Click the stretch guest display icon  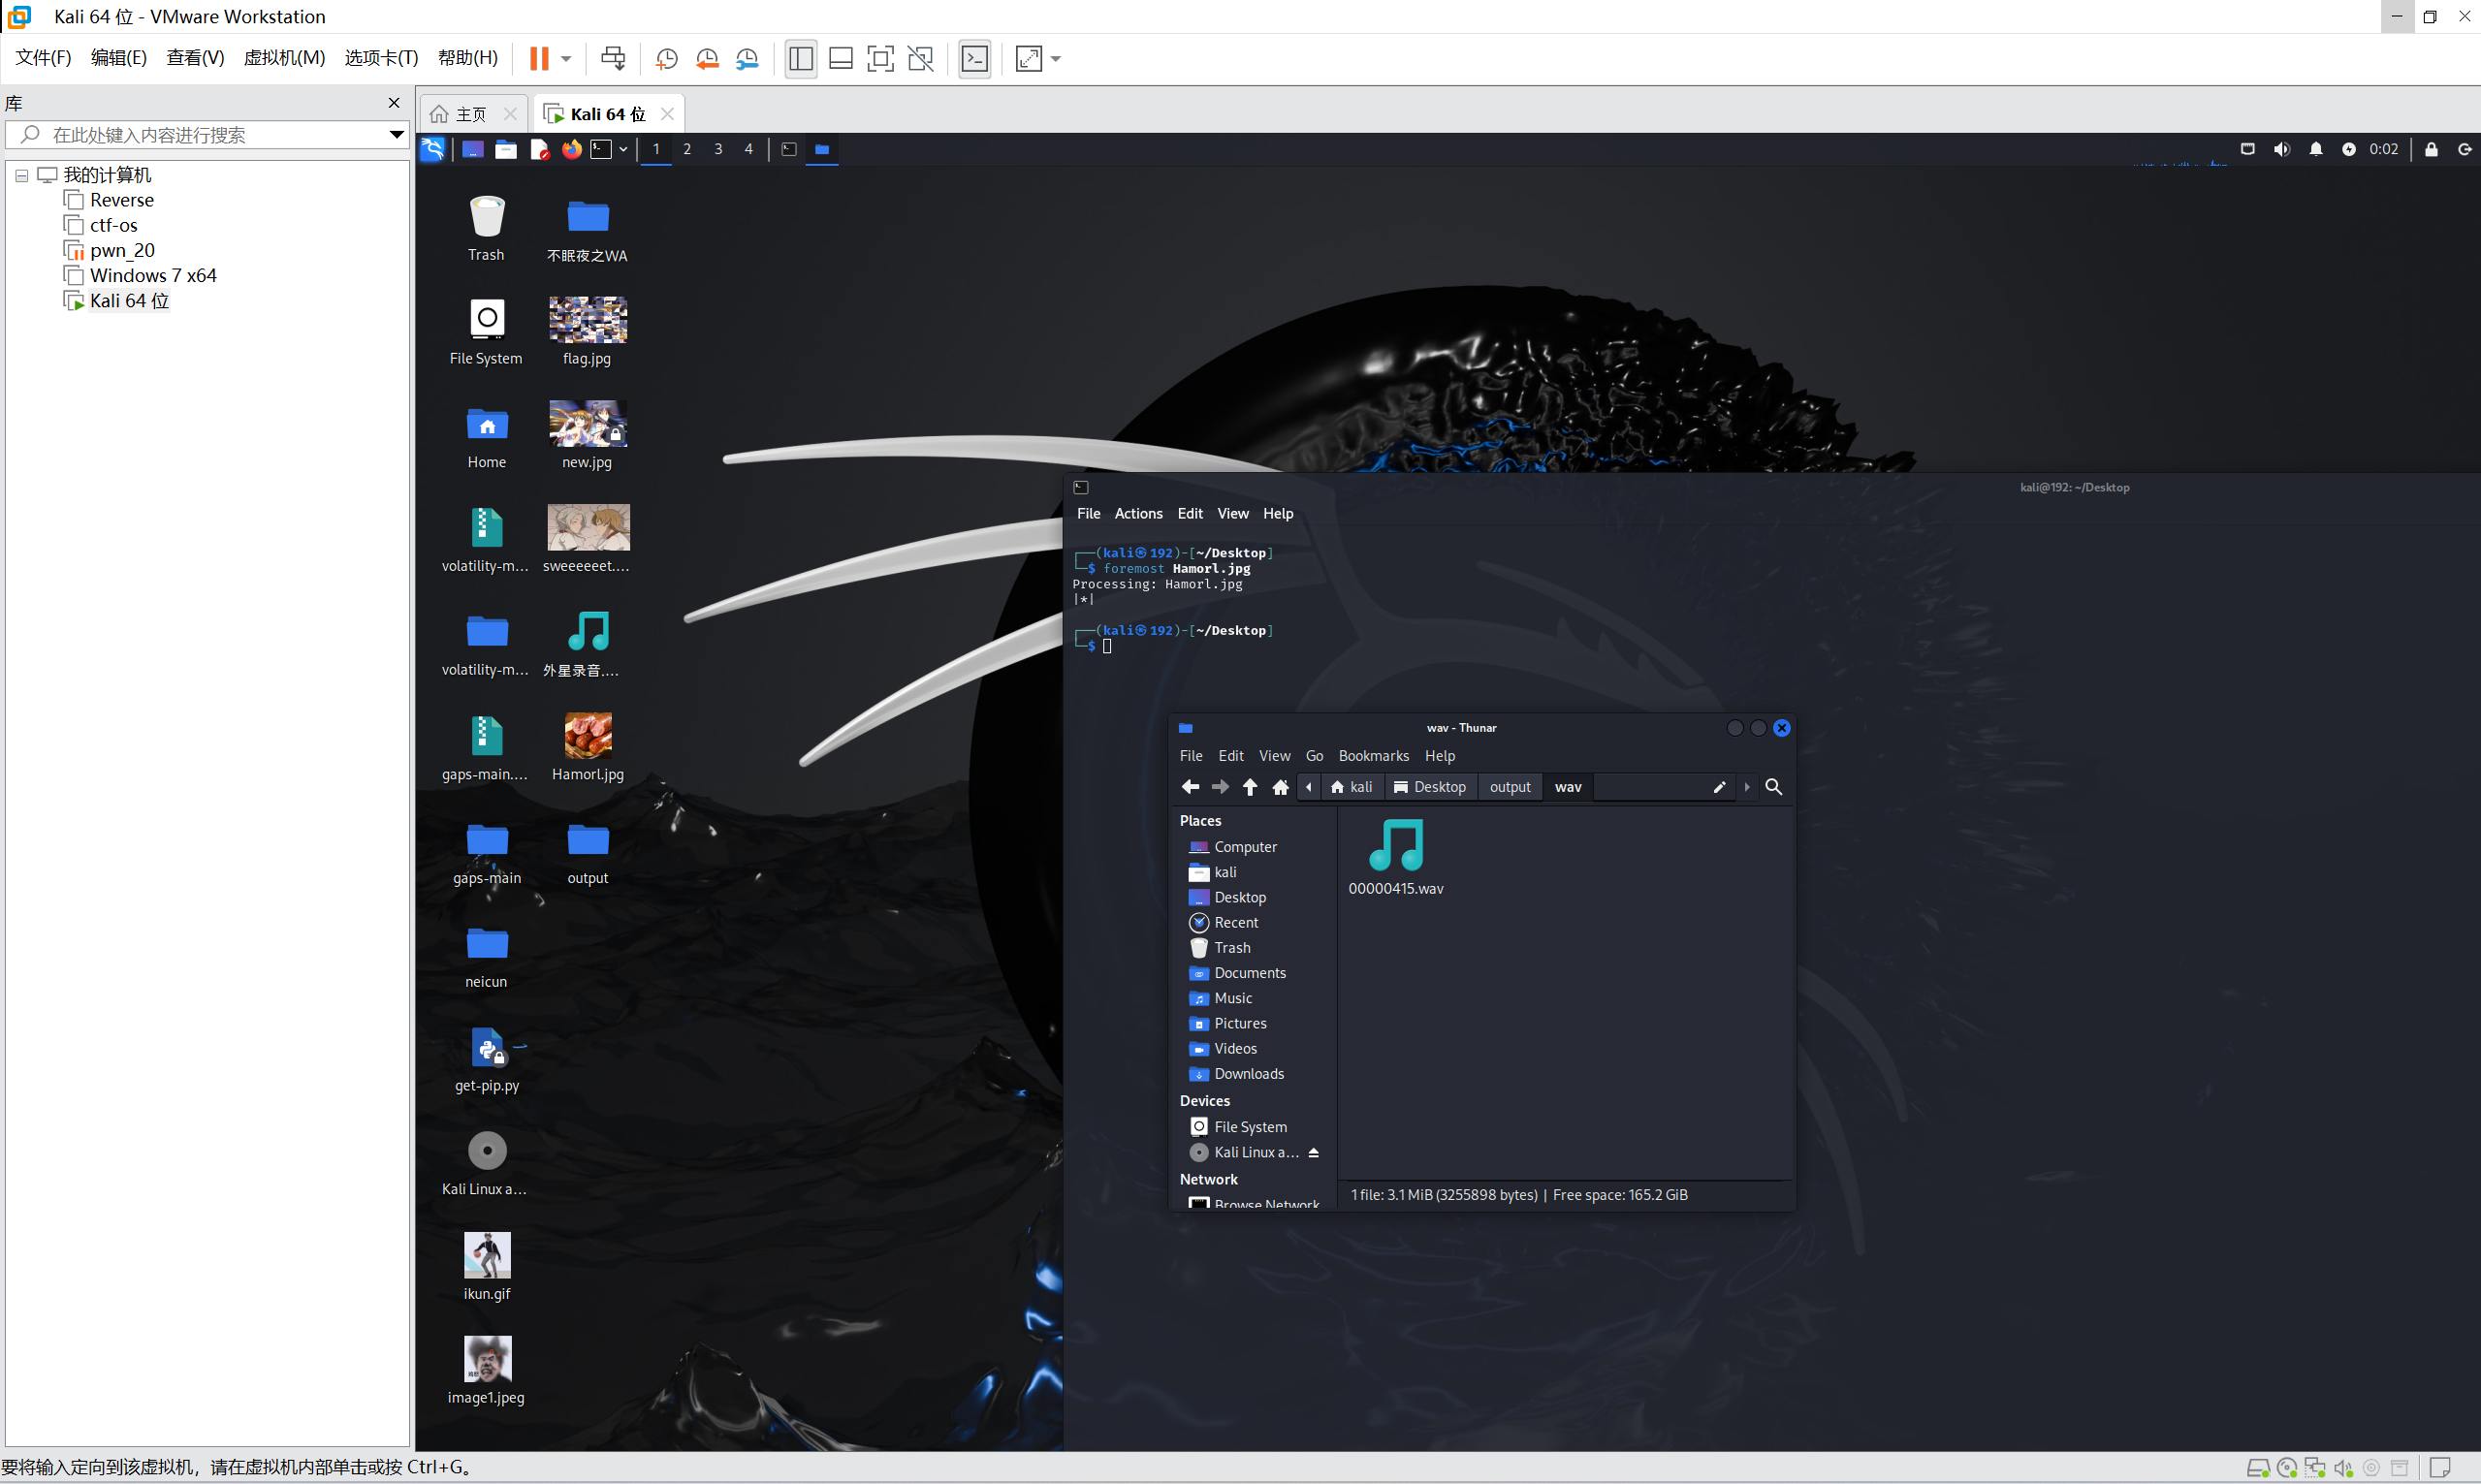pyautogui.click(x=1029, y=58)
